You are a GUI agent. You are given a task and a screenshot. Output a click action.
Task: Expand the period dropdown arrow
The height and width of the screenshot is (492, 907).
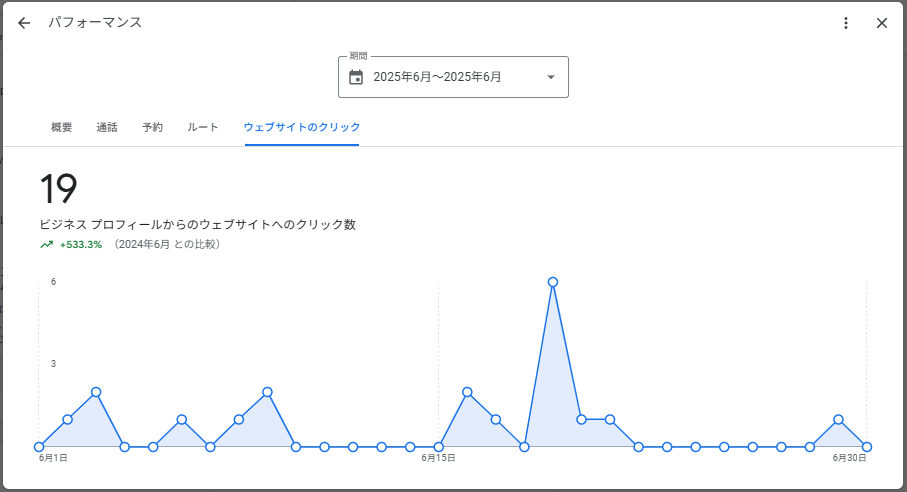(x=550, y=77)
